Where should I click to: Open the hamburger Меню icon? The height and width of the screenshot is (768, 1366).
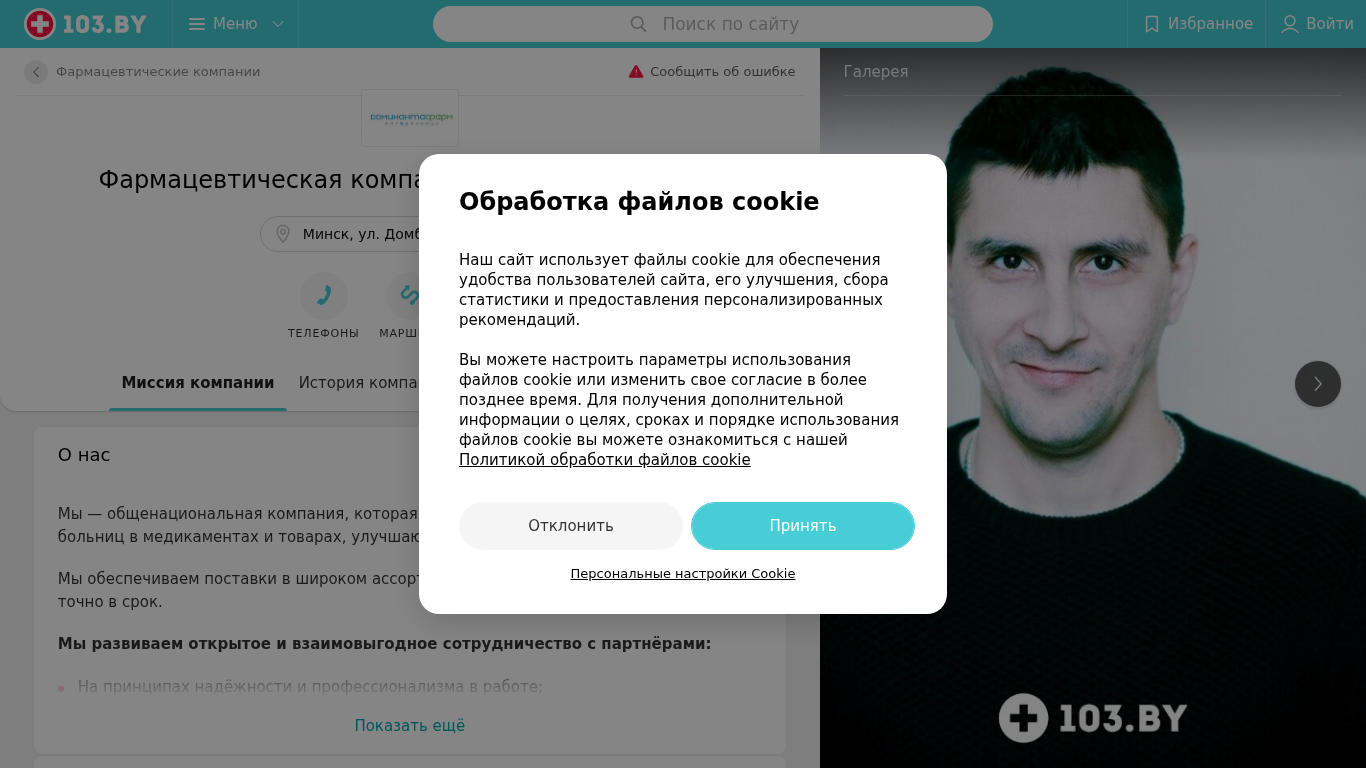(x=197, y=24)
